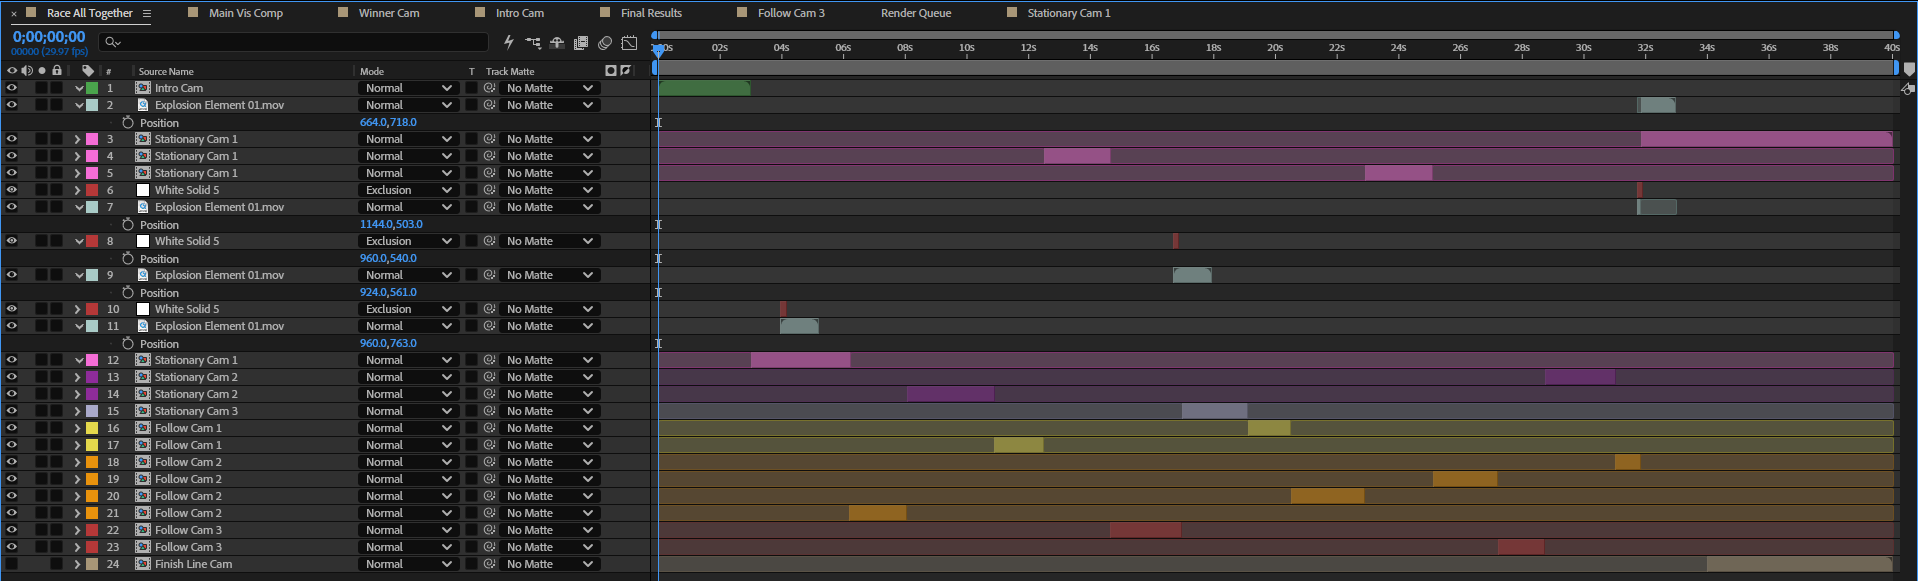Switch to the Main Vis Comp tab

[x=245, y=13]
